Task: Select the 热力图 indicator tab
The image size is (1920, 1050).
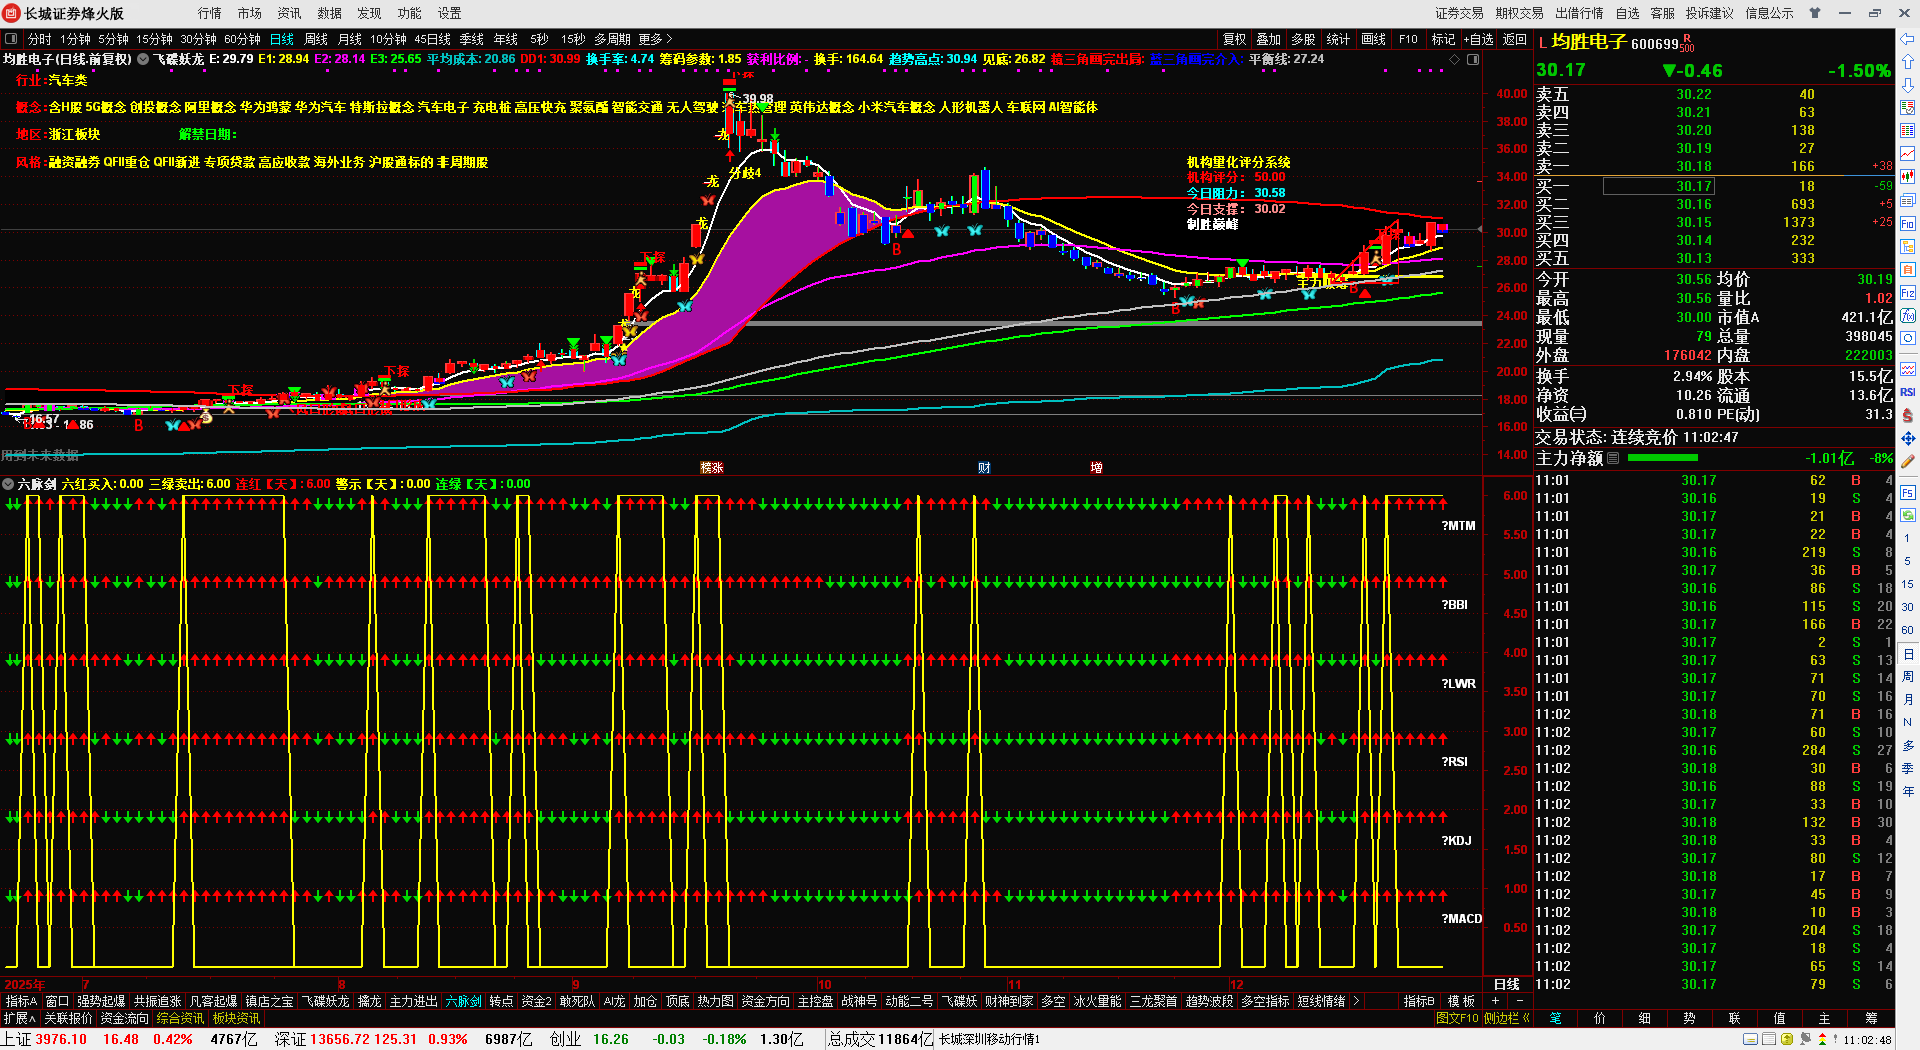Action: pos(715,1001)
